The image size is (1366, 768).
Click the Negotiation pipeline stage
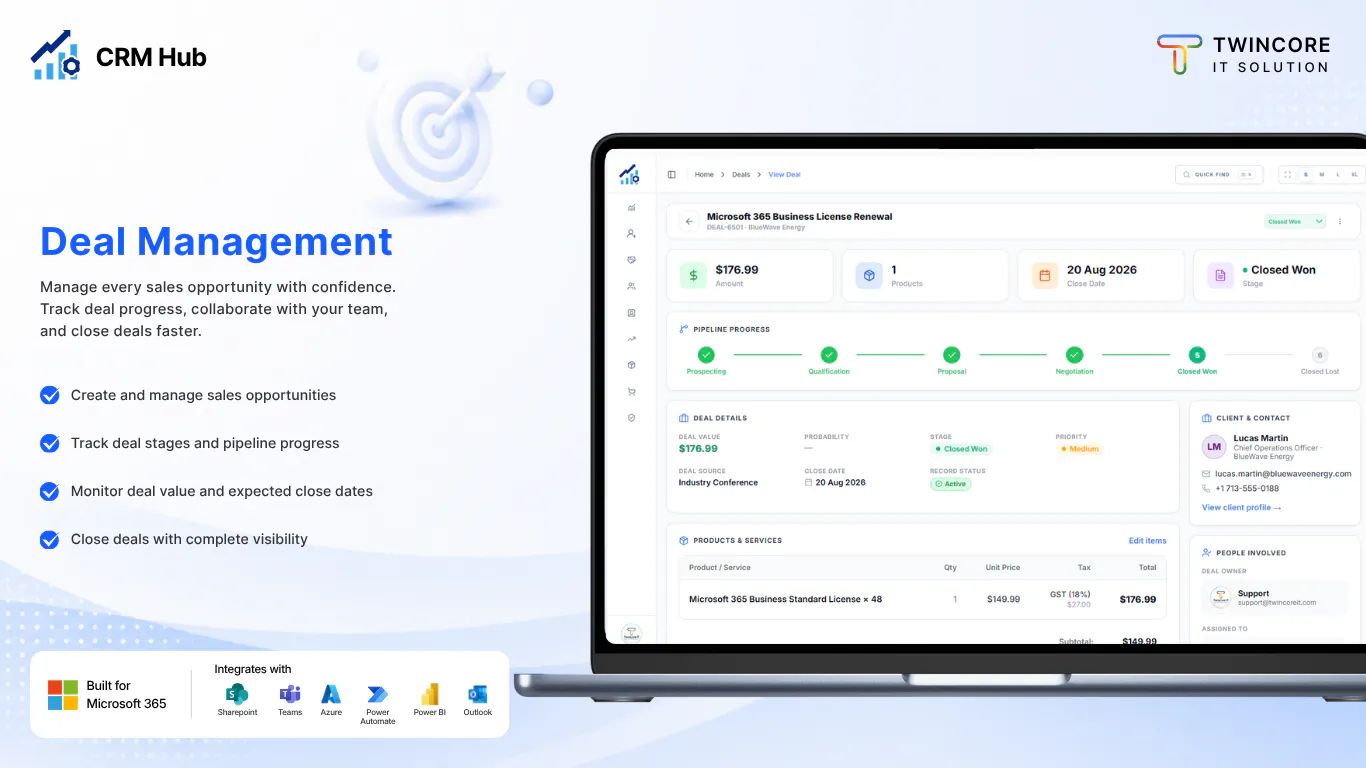[x=1074, y=361]
